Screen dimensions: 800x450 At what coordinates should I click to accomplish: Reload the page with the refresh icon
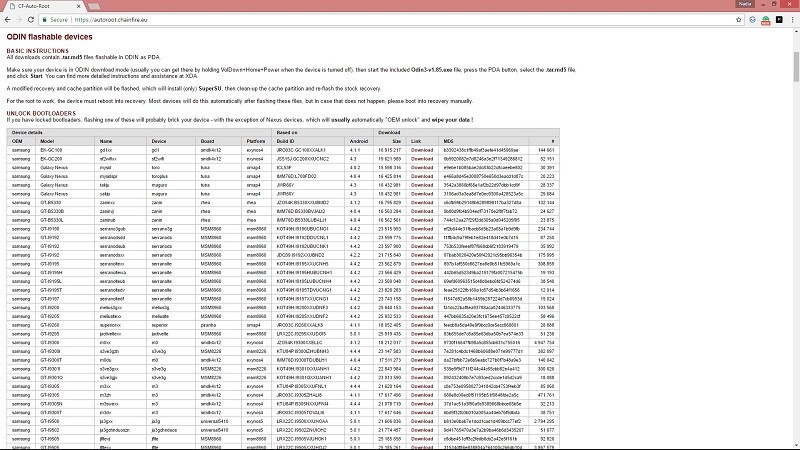point(31,20)
